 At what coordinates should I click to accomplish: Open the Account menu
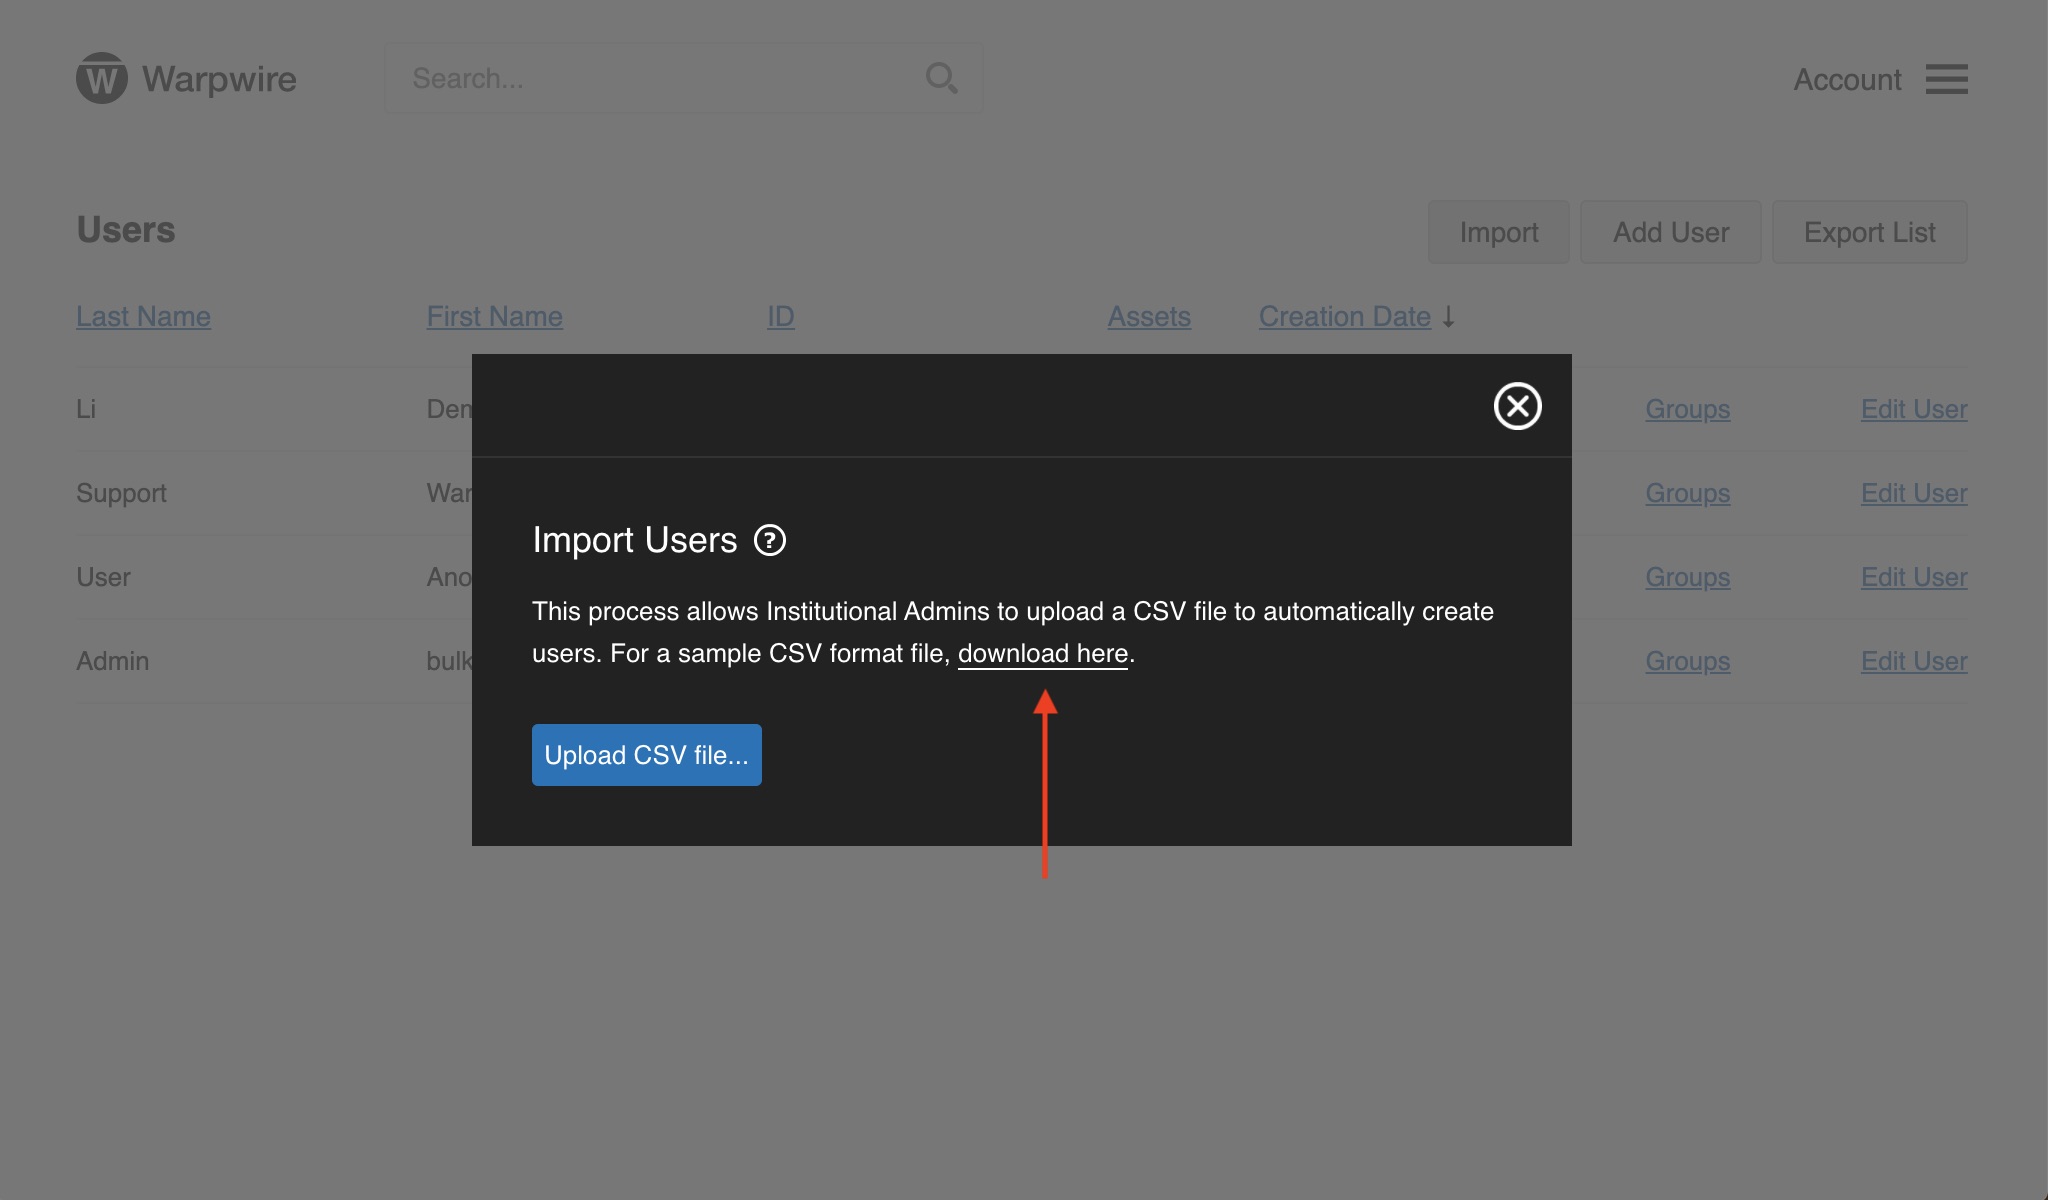1846,79
